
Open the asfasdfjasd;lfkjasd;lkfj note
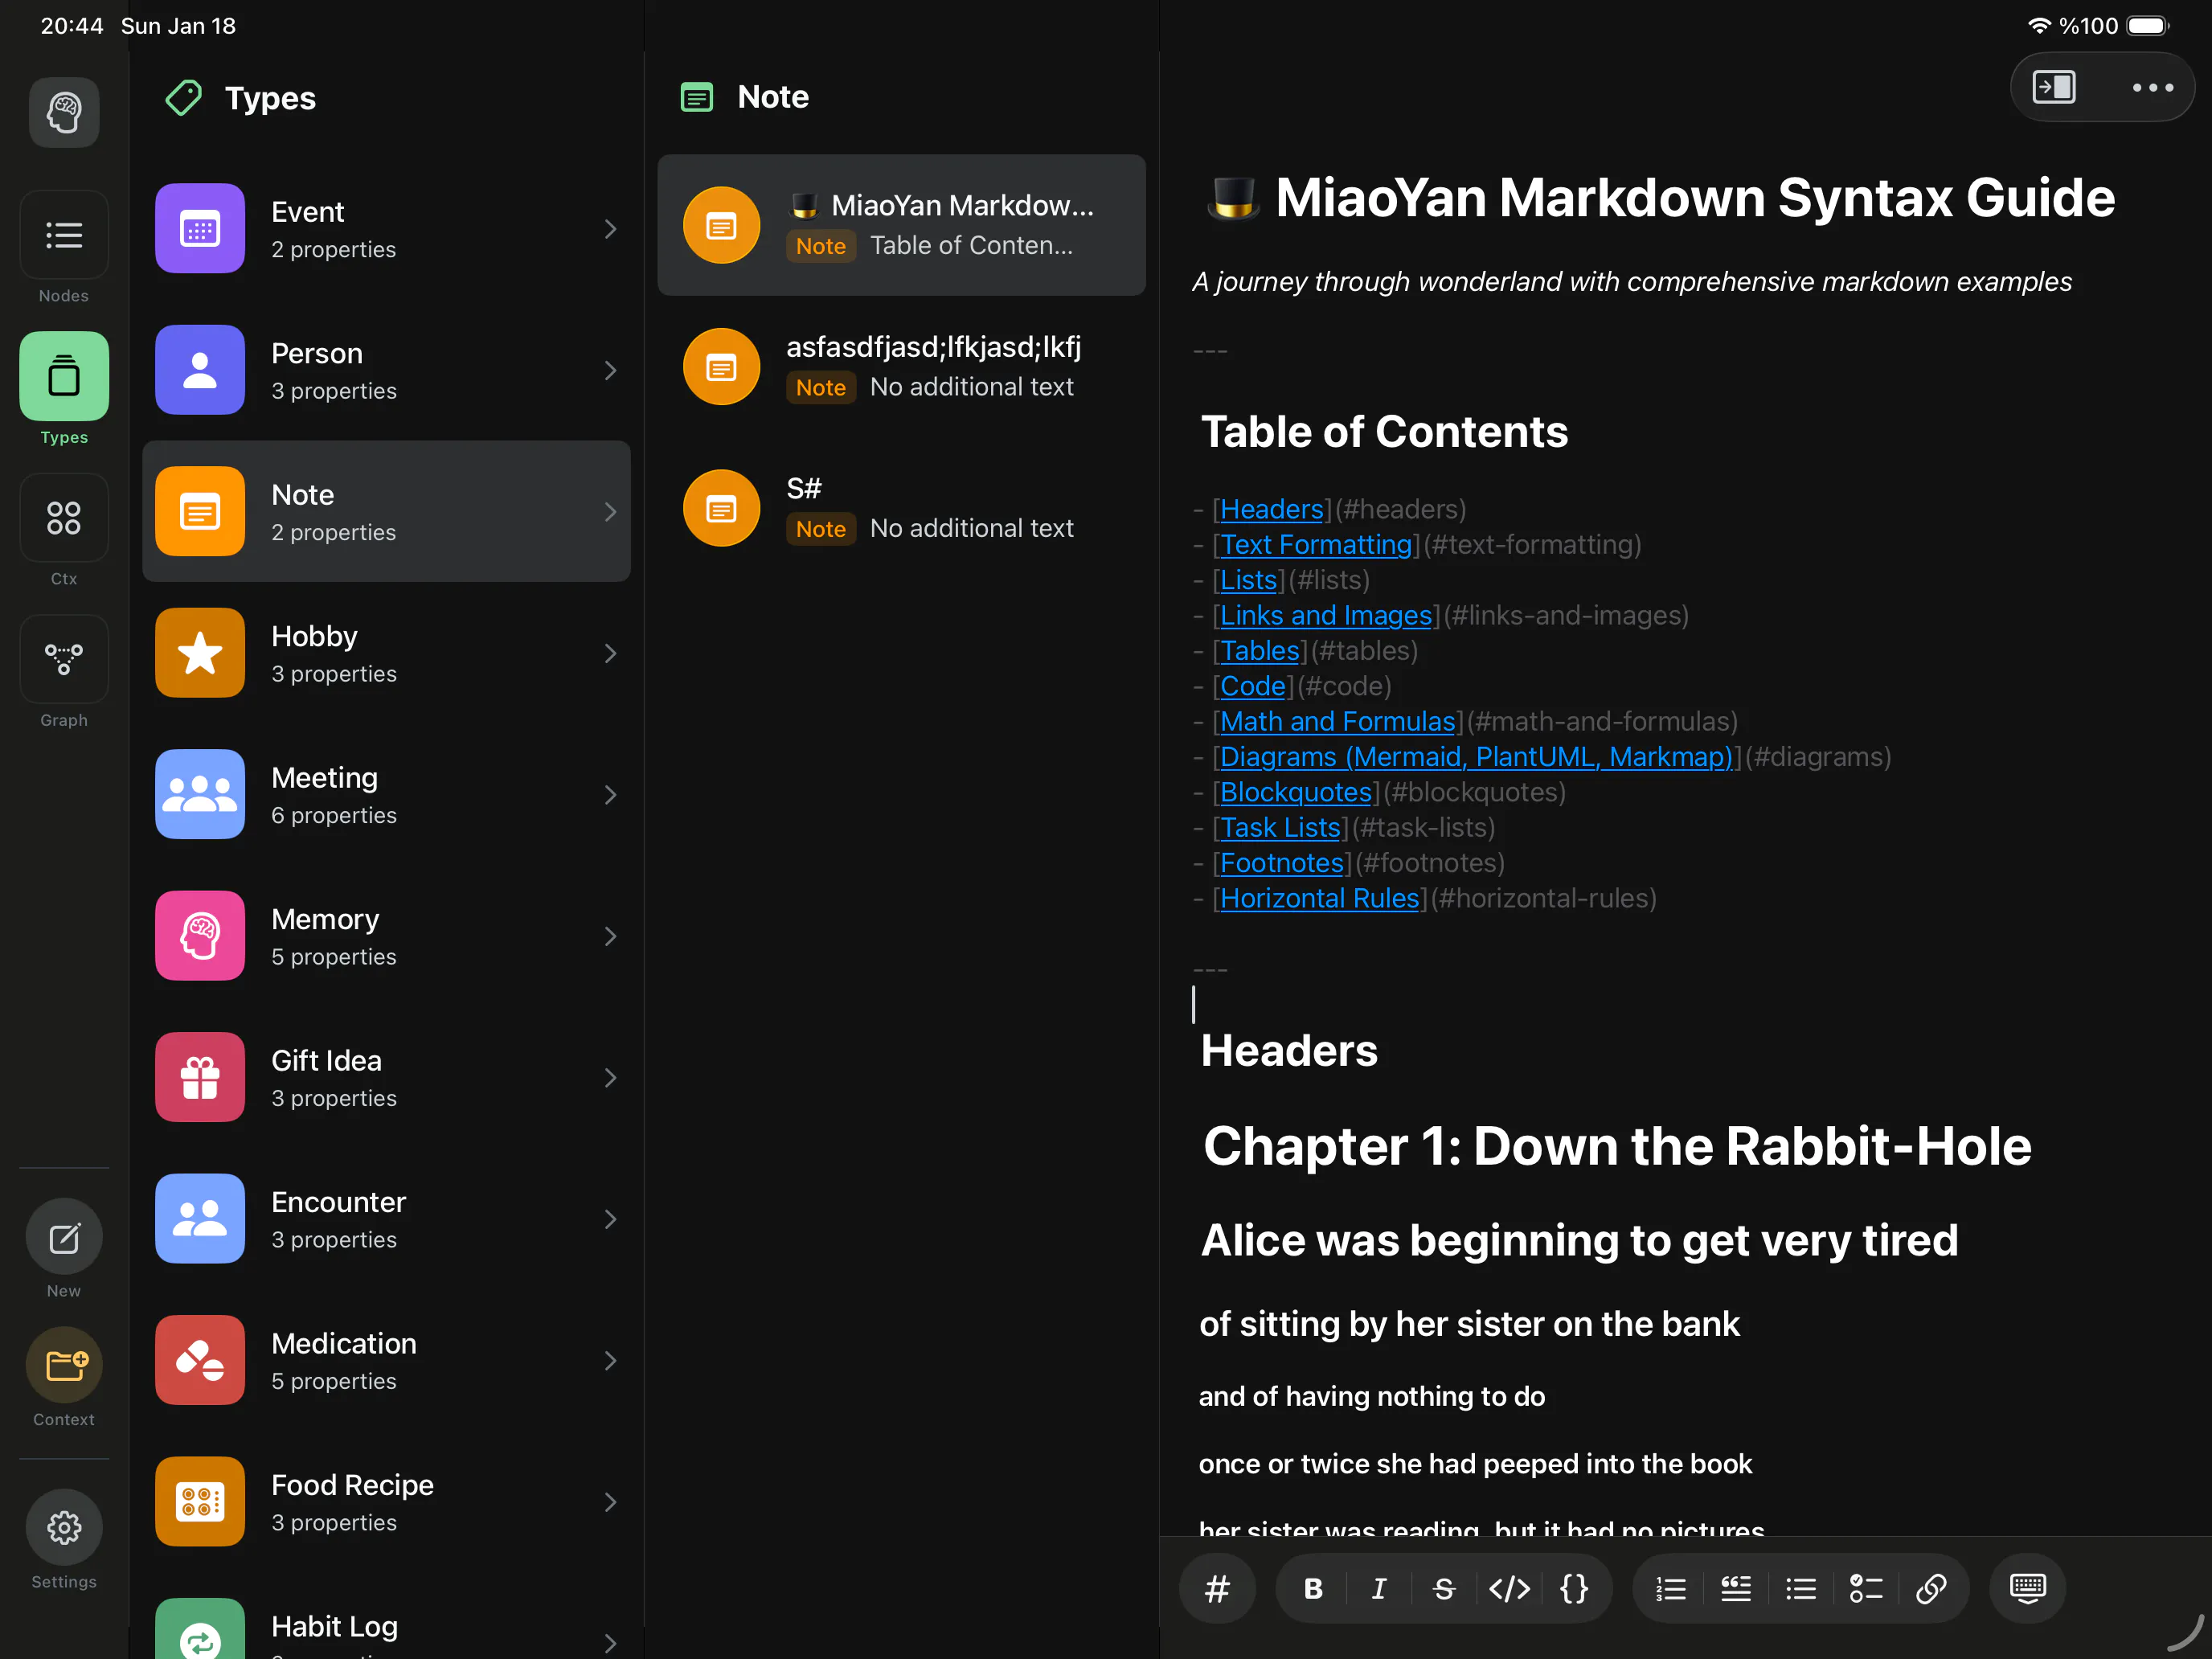pos(901,367)
